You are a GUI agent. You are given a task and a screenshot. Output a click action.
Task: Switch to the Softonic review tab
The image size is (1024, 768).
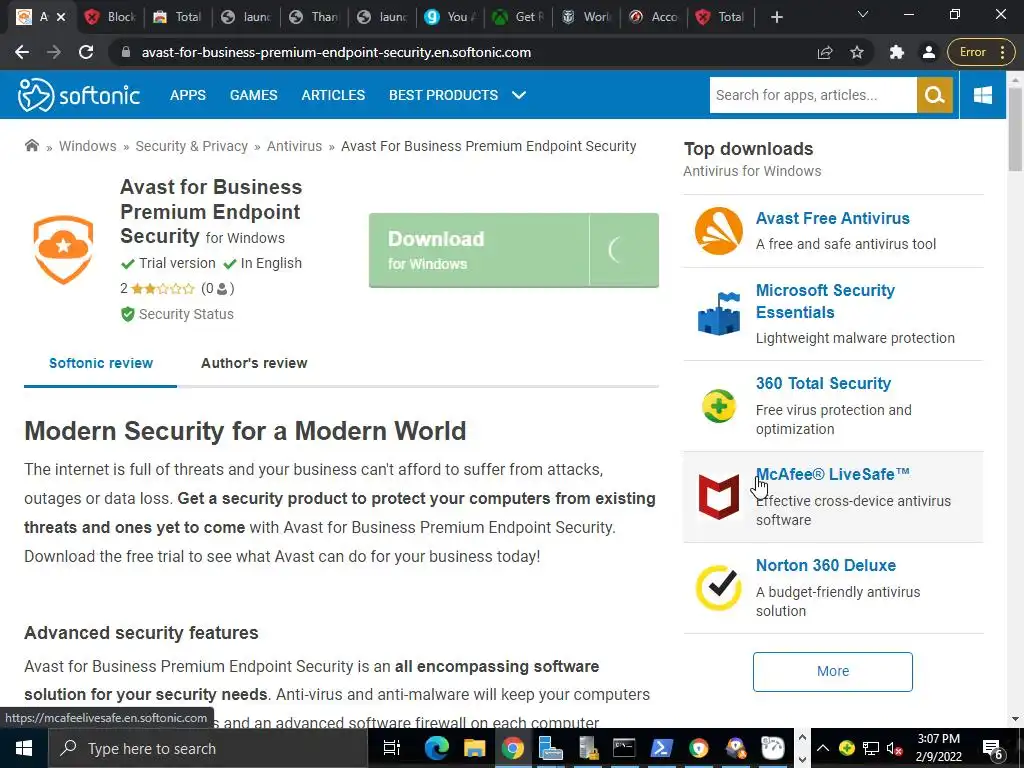click(101, 363)
